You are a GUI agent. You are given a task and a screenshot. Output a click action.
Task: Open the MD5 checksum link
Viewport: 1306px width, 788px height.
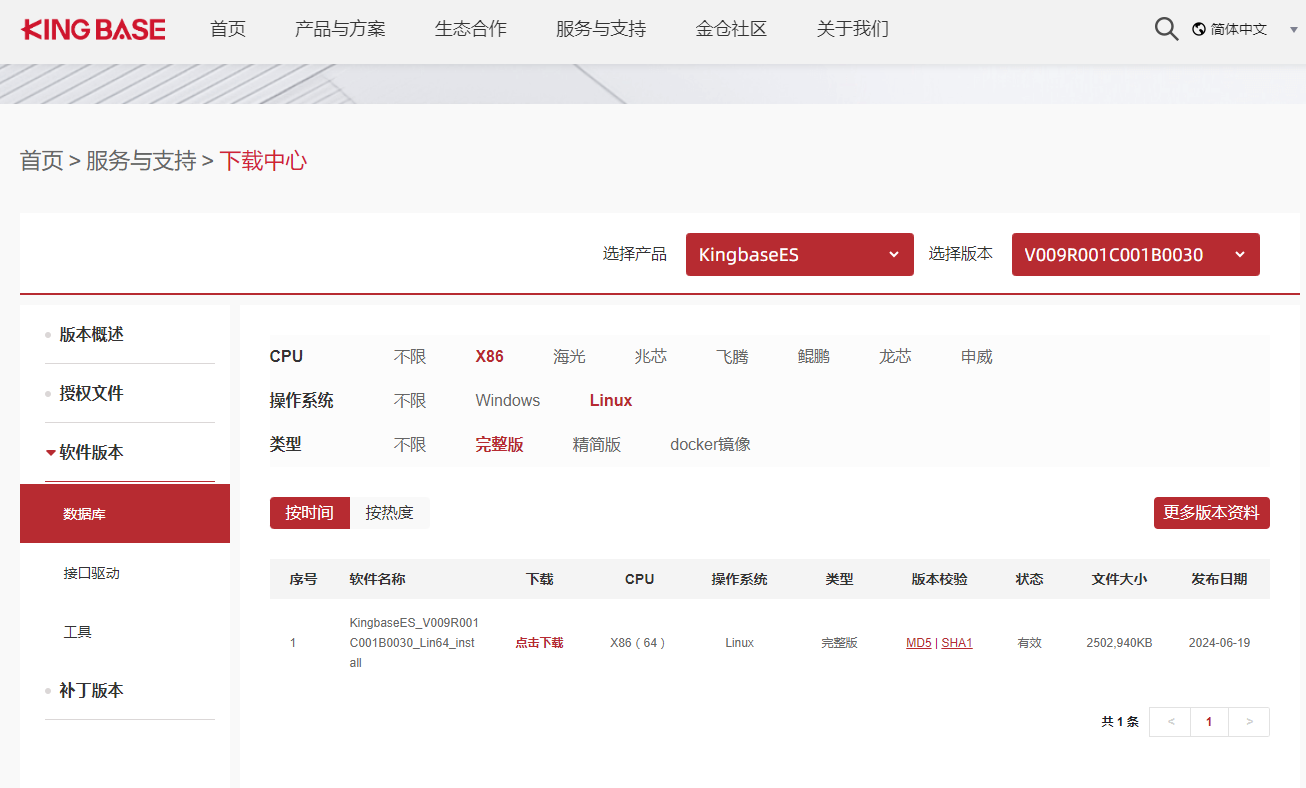[x=918, y=643]
